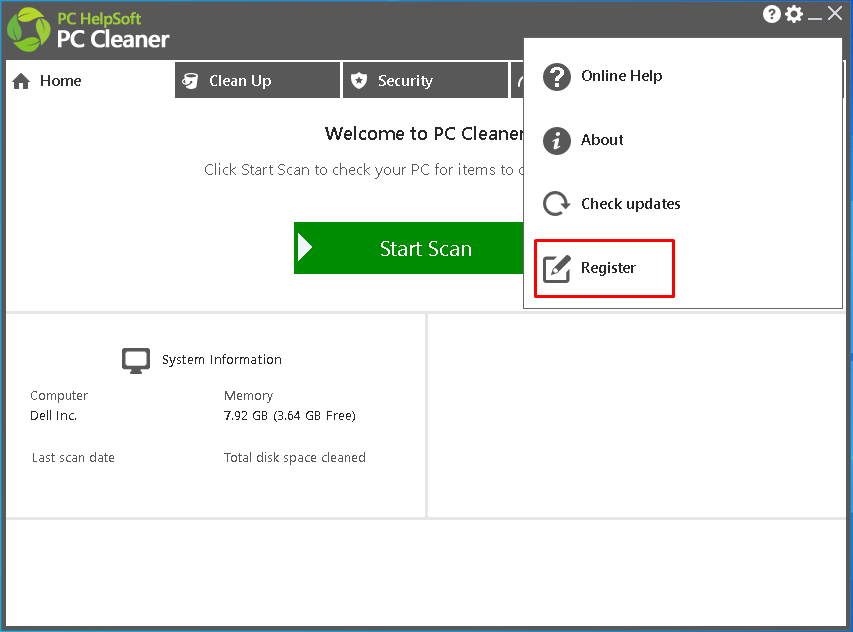Click the Computer label
Image resolution: width=853 pixels, height=632 pixels.
pos(59,395)
